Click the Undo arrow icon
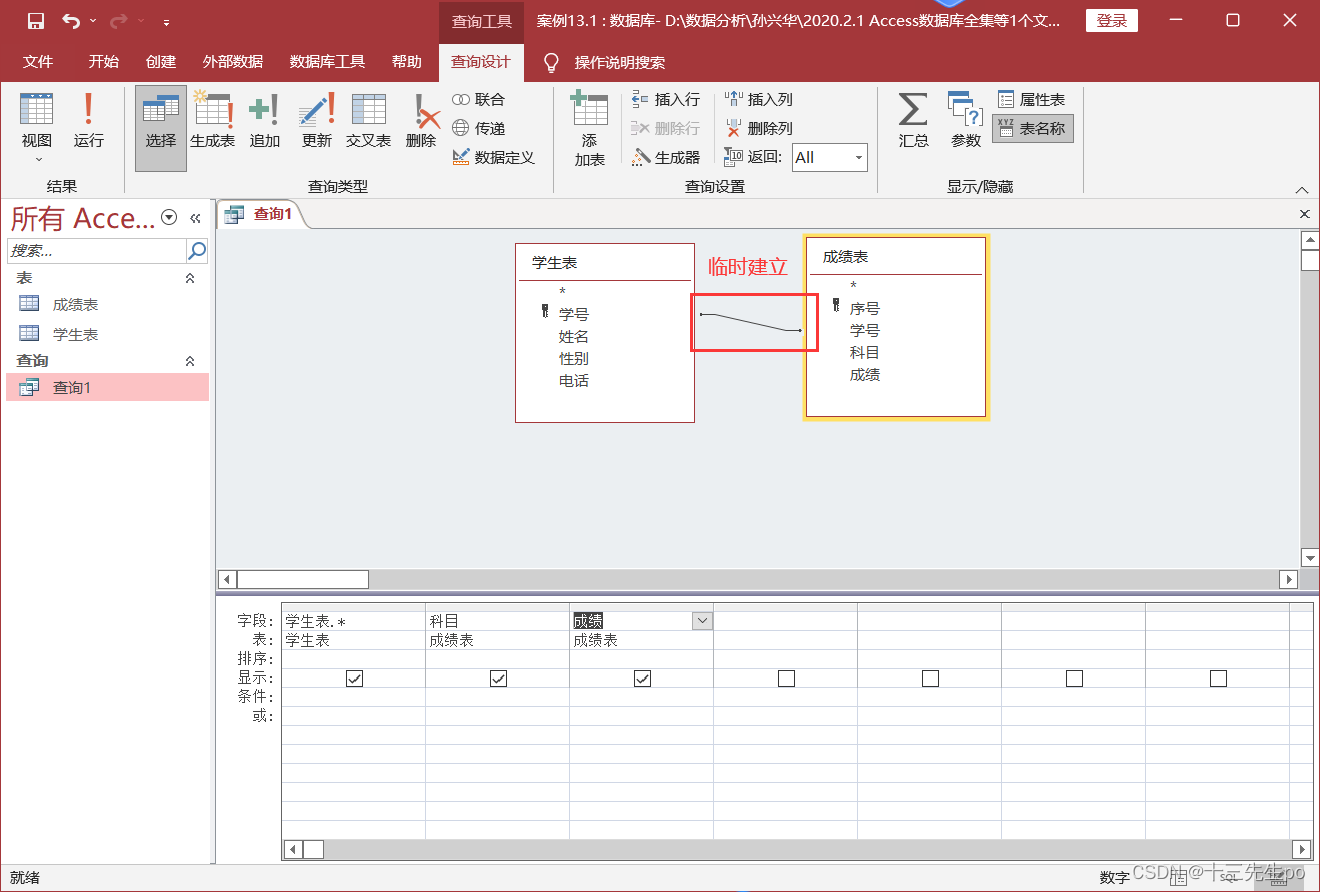This screenshot has width=1320, height=892. pyautogui.click(x=71, y=21)
